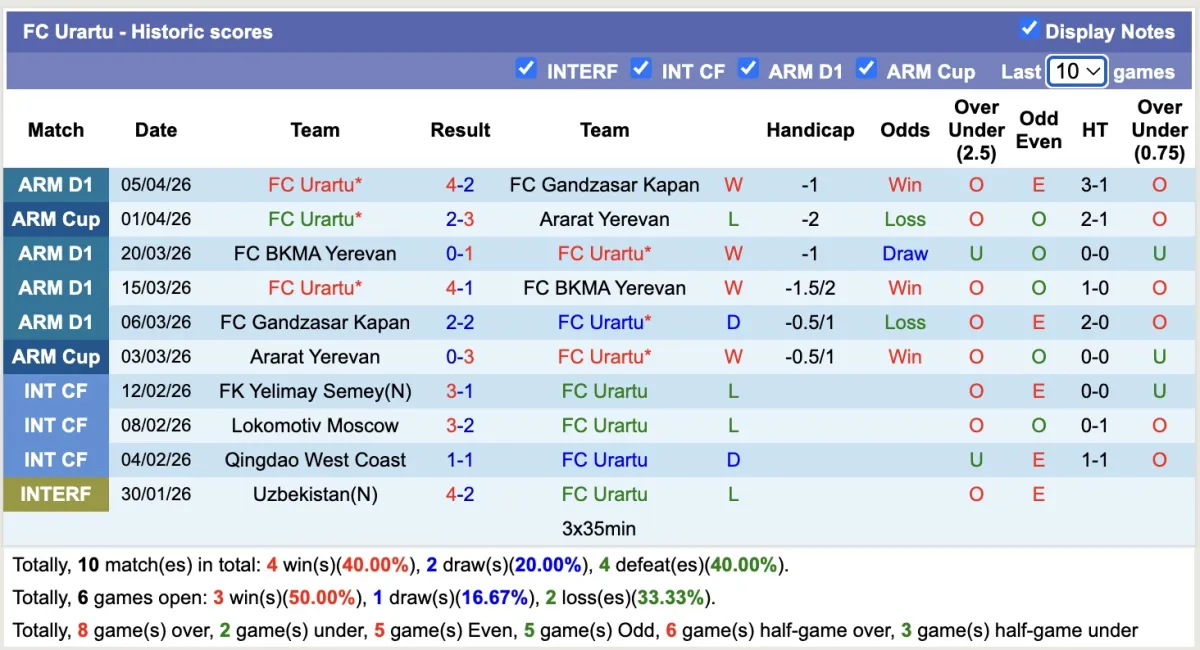Select Qingdao West Coast team link
The height and width of the screenshot is (650, 1200).
(315, 460)
